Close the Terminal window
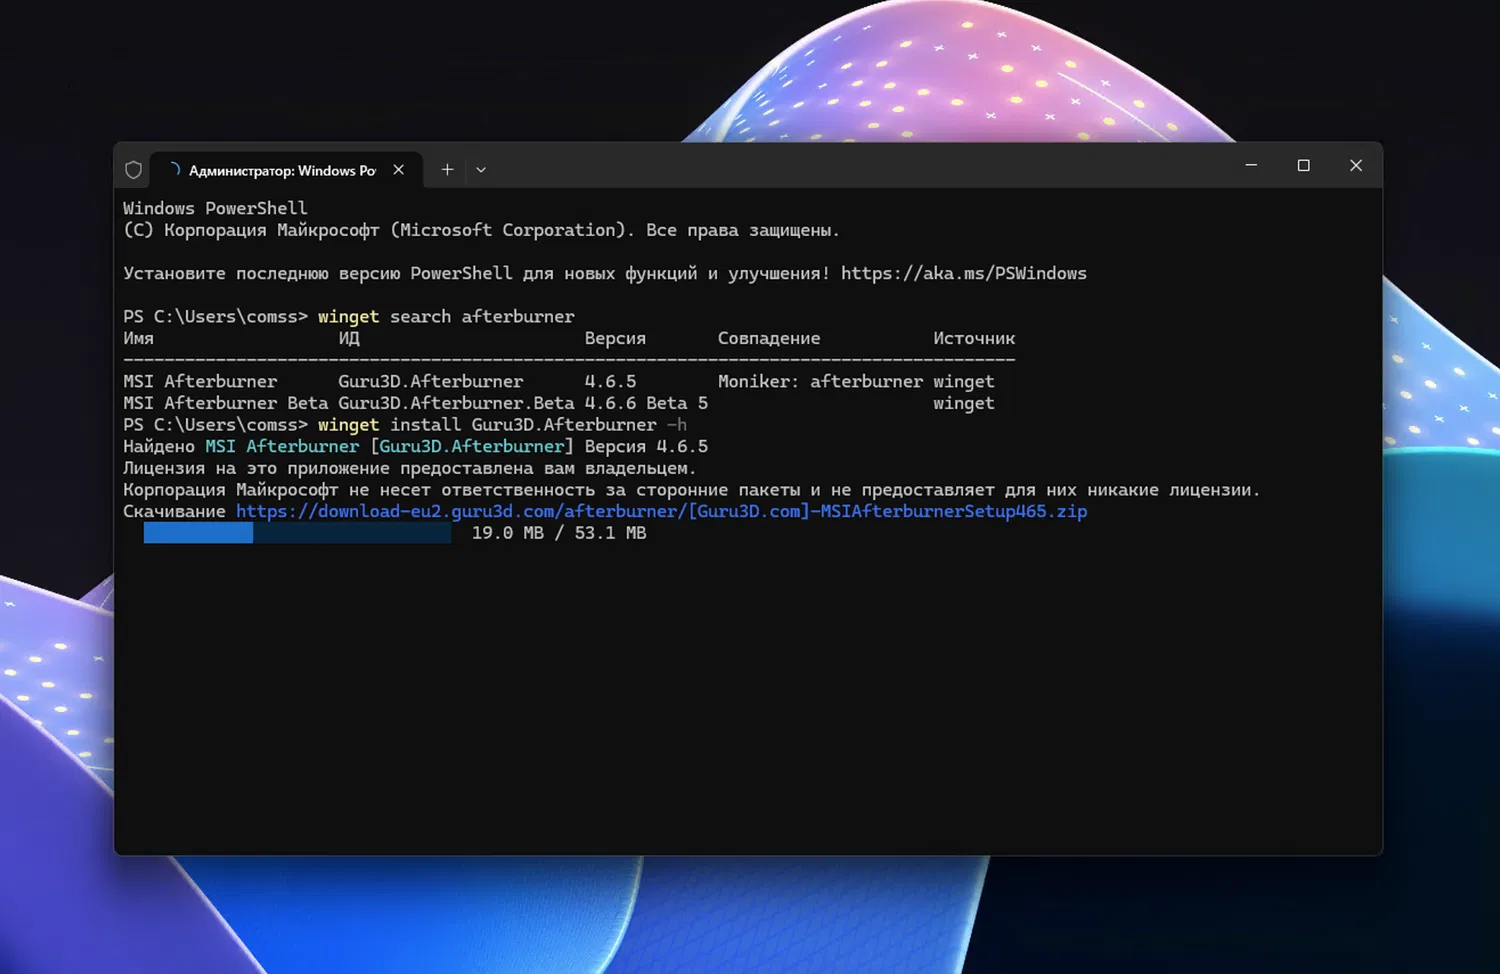 (x=1356, y=165)
